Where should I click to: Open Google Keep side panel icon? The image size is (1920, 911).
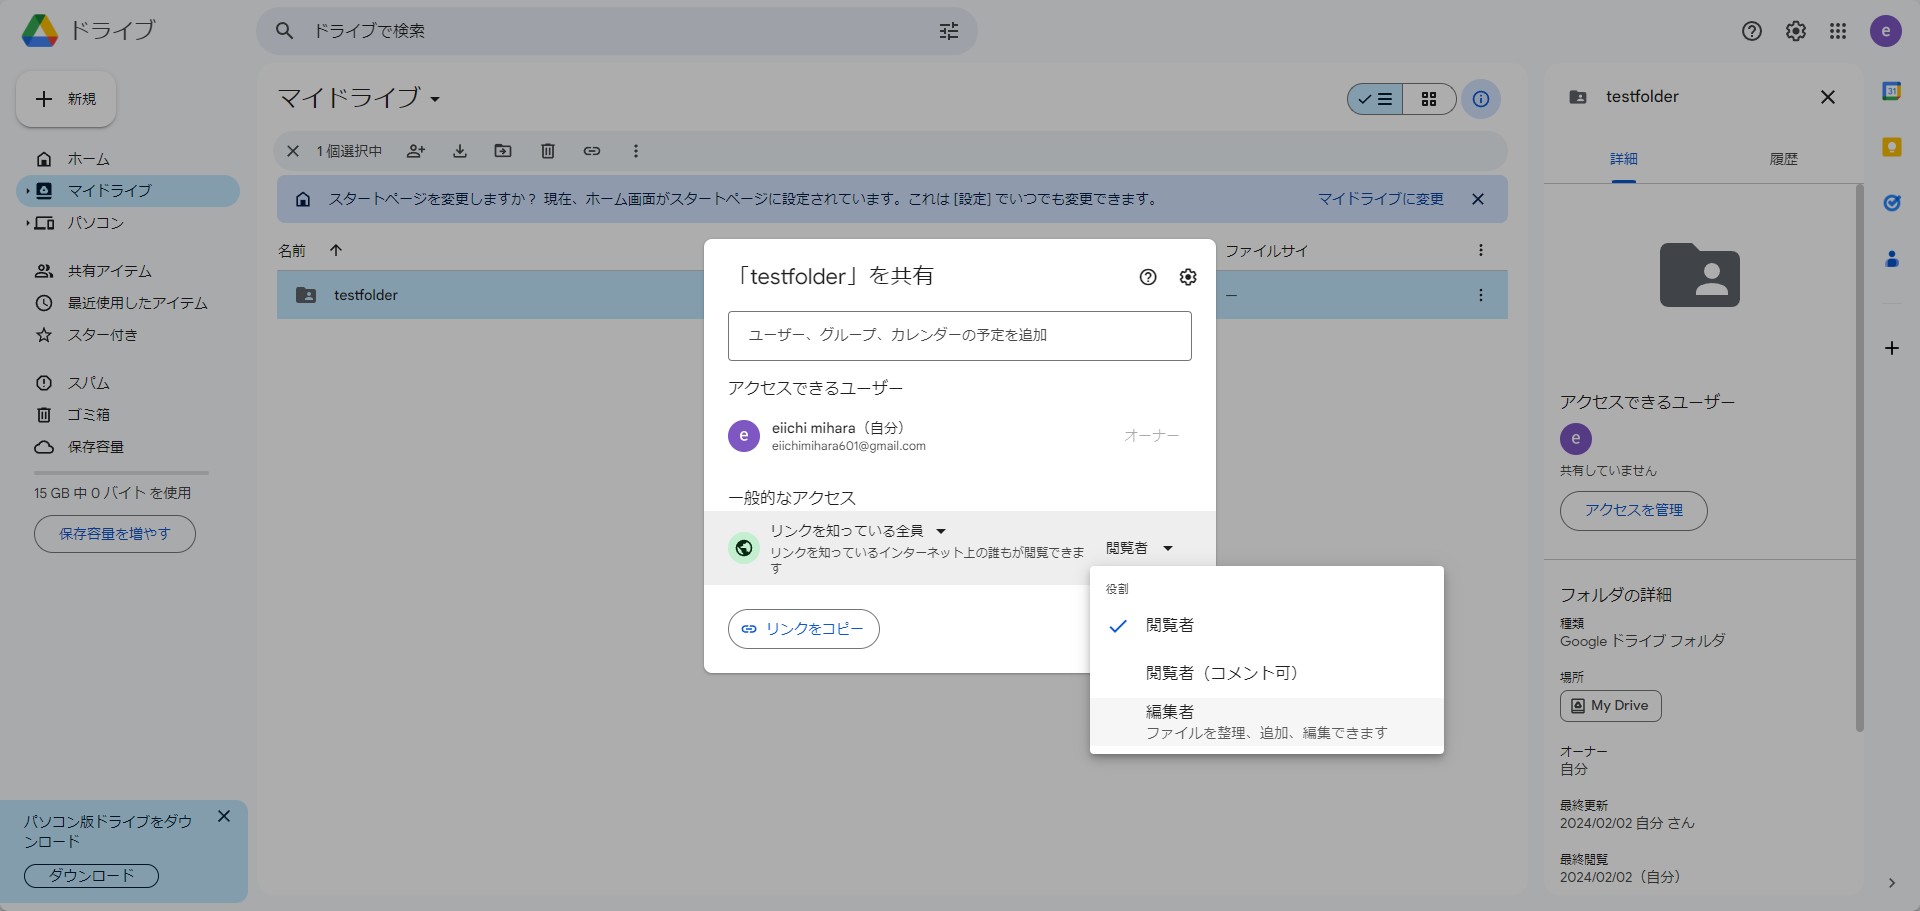[x=1892, y=147]
